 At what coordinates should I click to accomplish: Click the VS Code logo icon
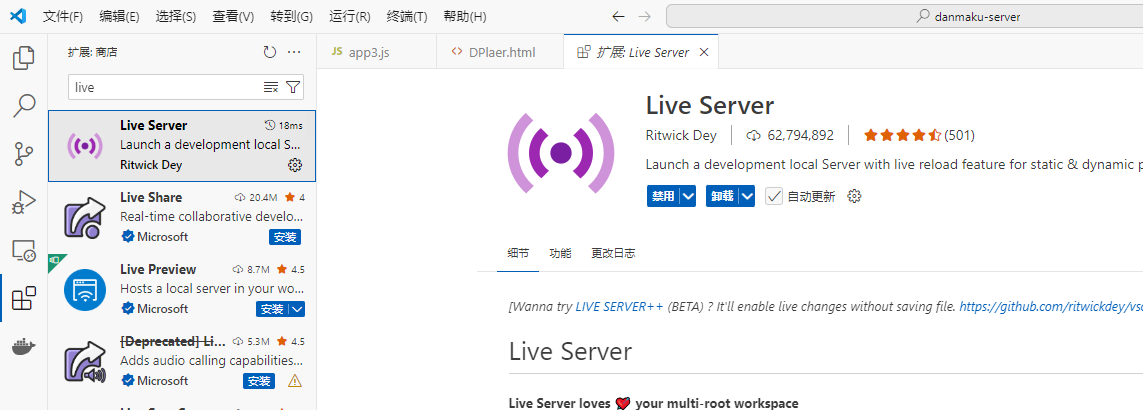(17, 16)
